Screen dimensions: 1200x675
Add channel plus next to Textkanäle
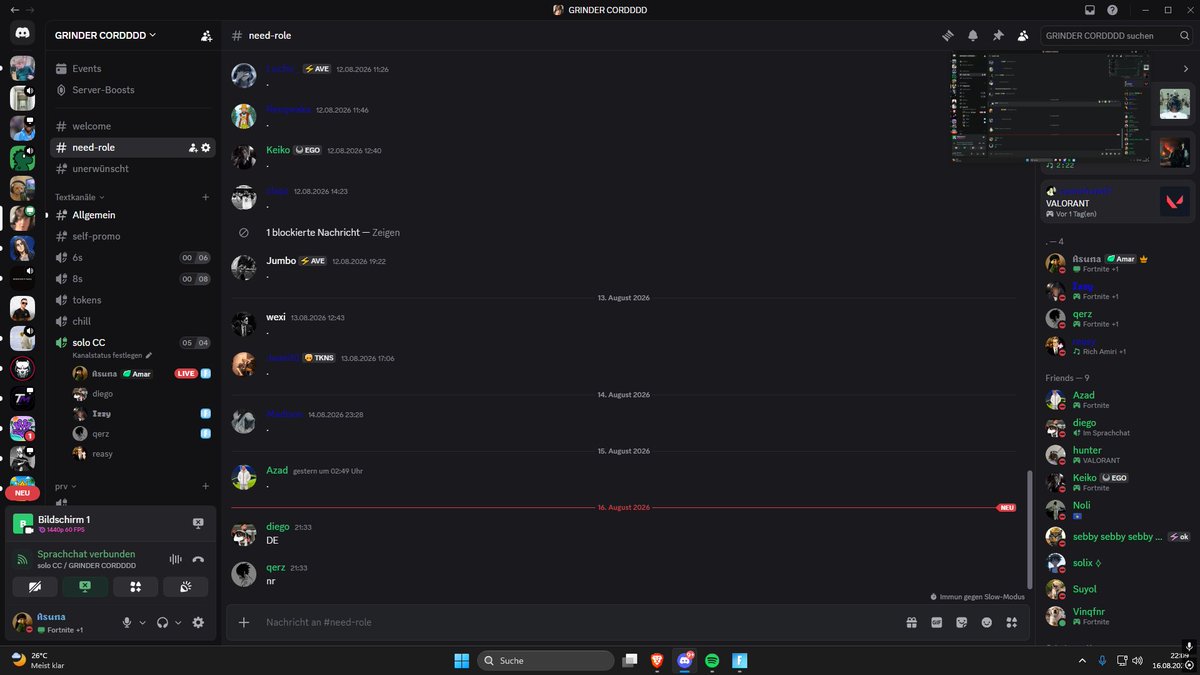[x=206, y=197]
